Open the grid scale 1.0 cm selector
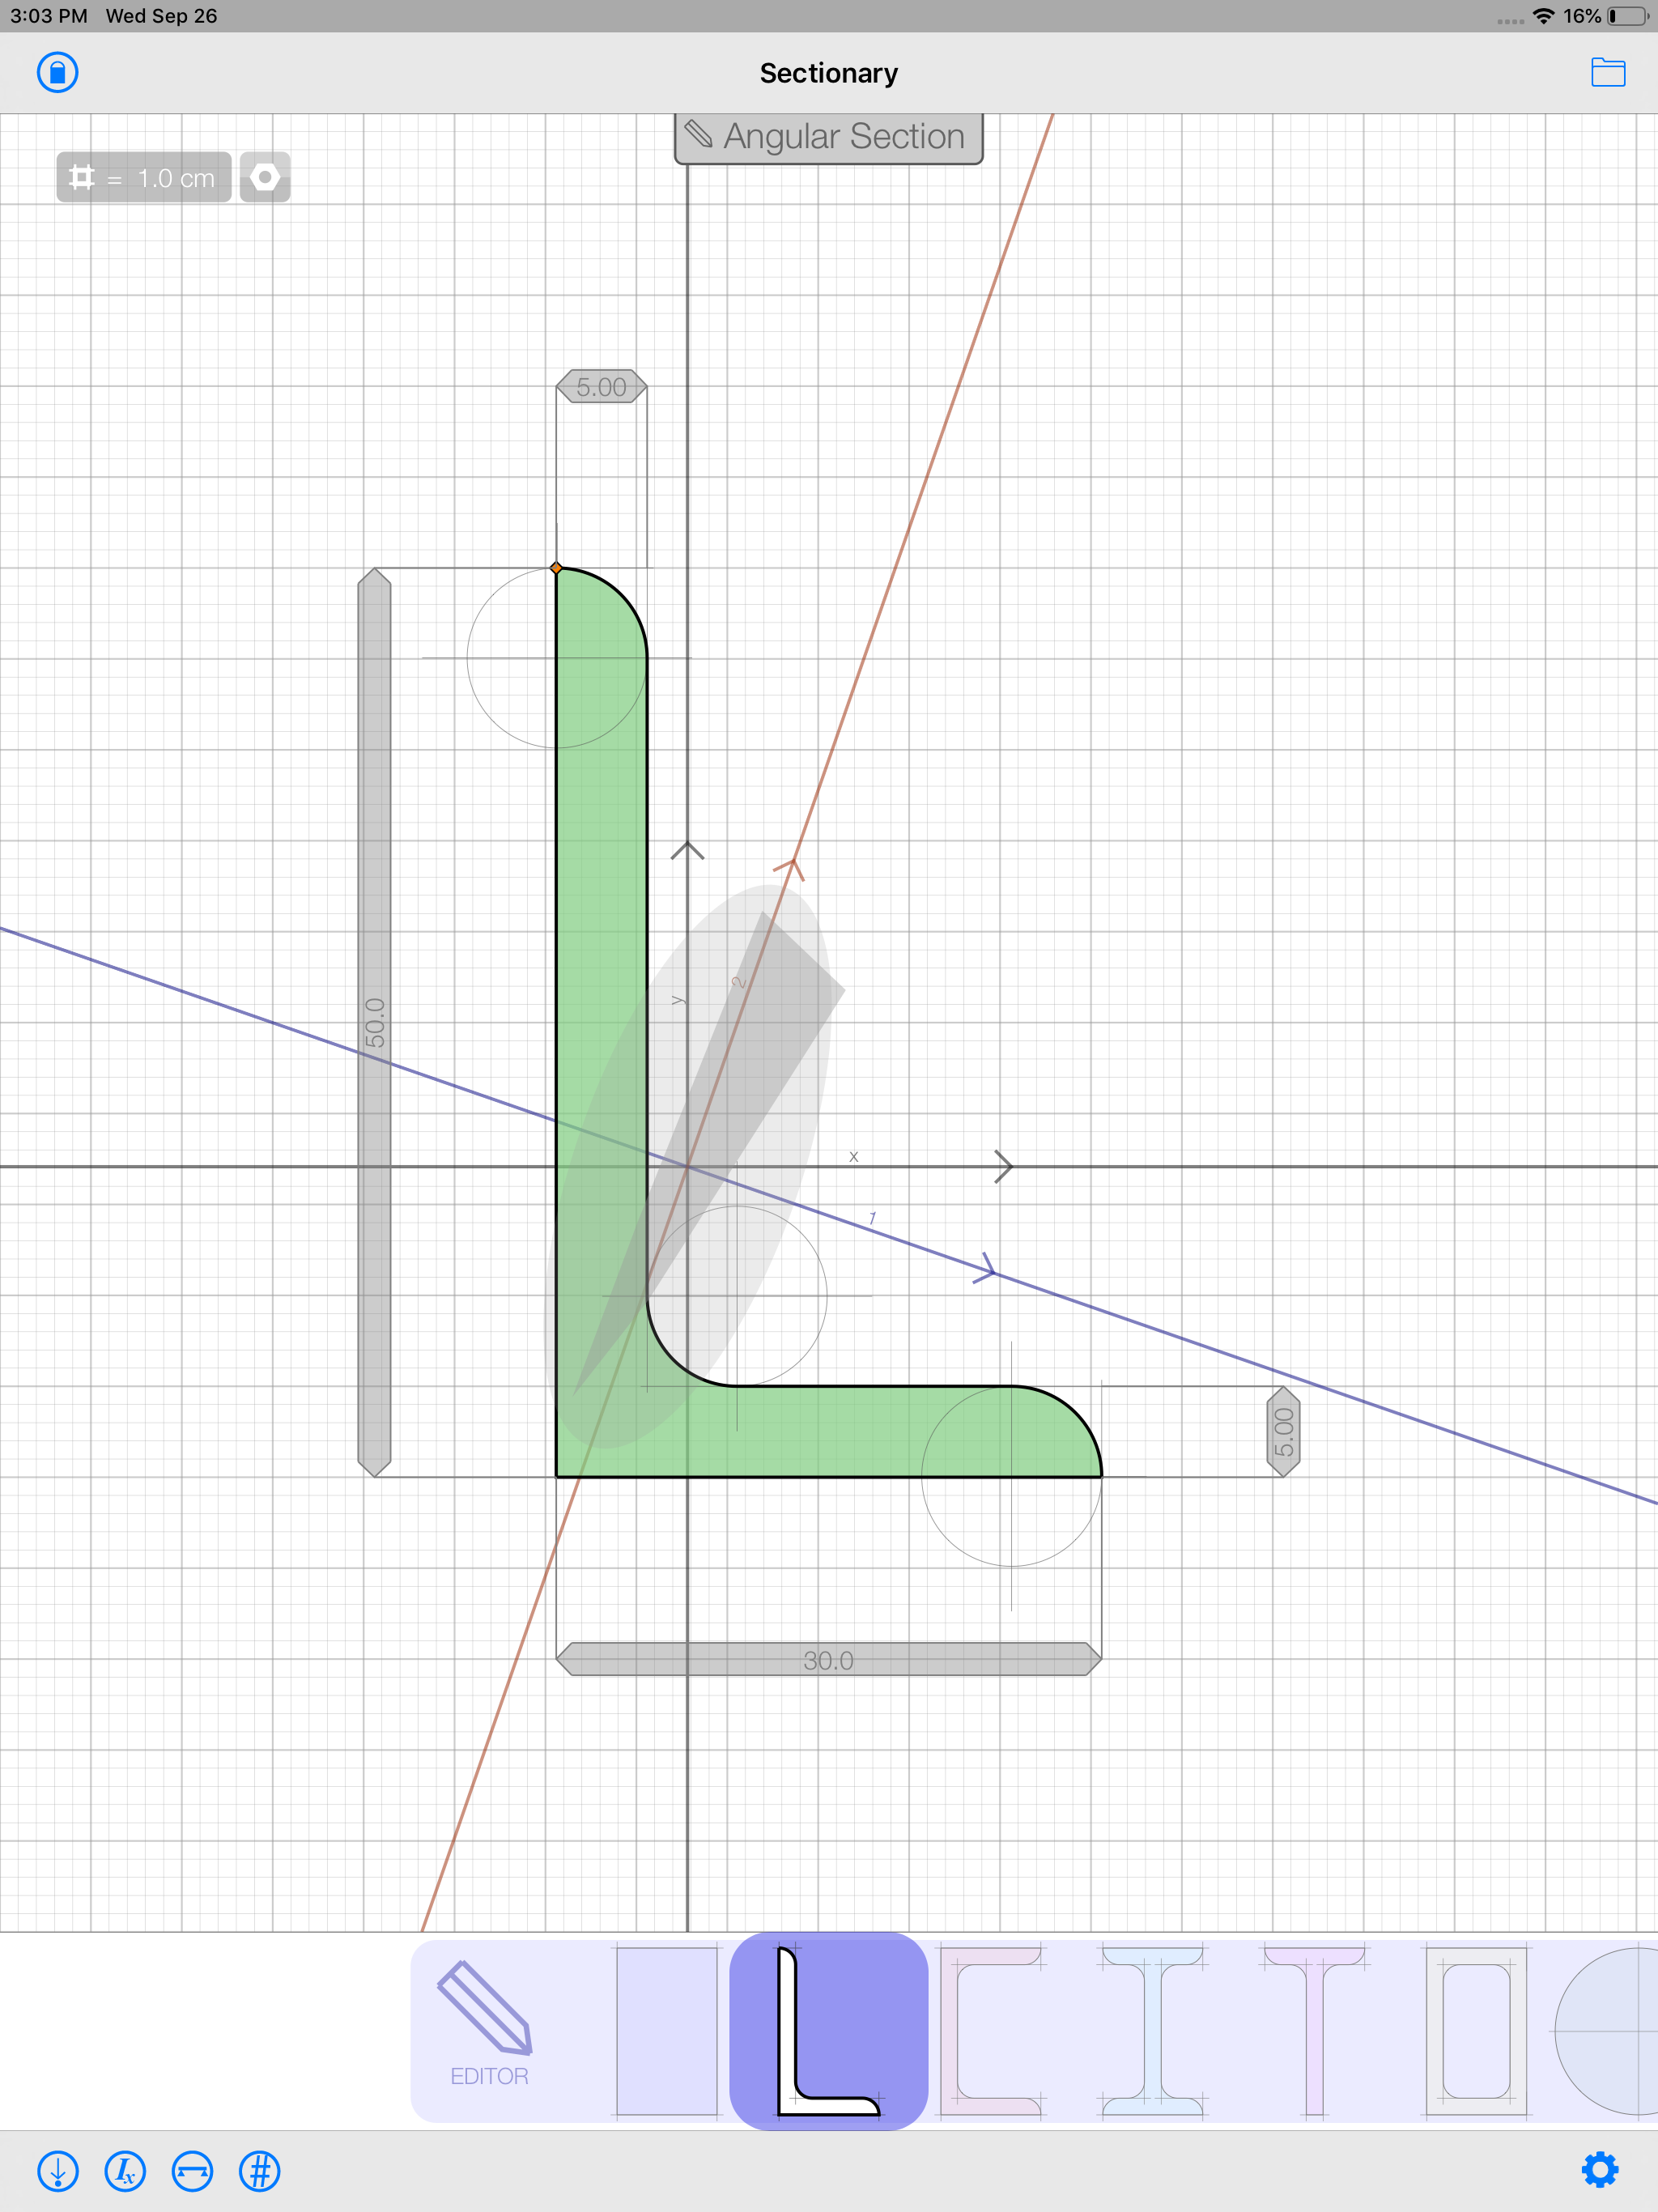Viewport: 1658px width, 2212px height. tap(143, 177)
